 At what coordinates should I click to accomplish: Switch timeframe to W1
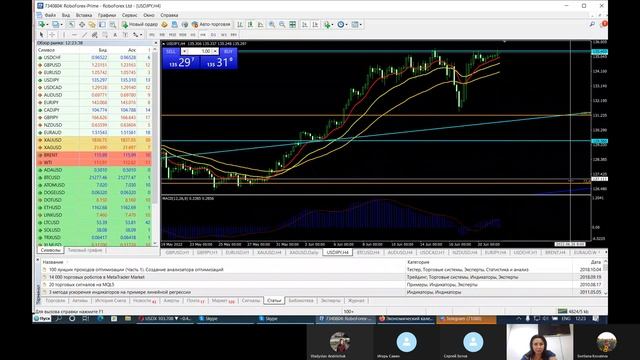(223, 35)
